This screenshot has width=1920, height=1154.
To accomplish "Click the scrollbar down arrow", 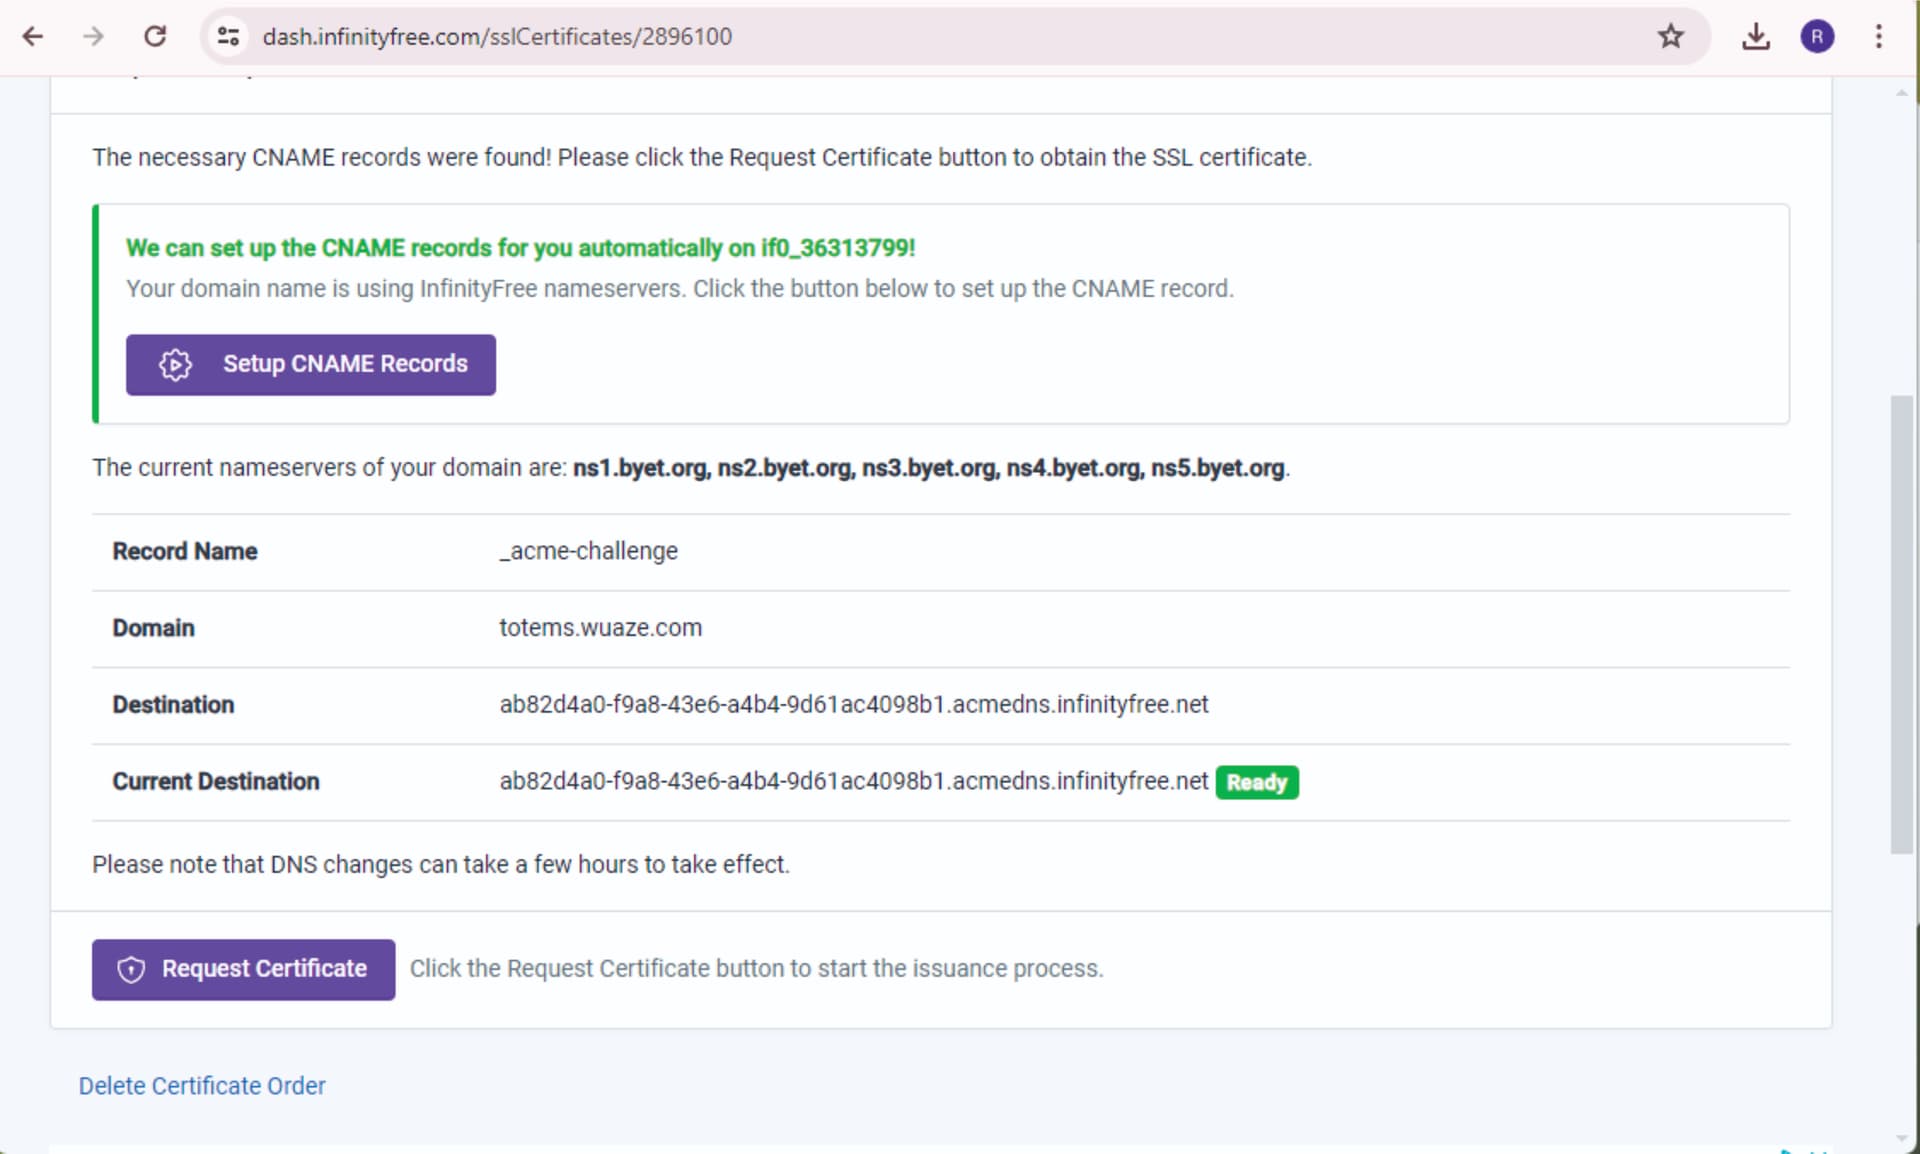I will (x=1901, y=1139).
